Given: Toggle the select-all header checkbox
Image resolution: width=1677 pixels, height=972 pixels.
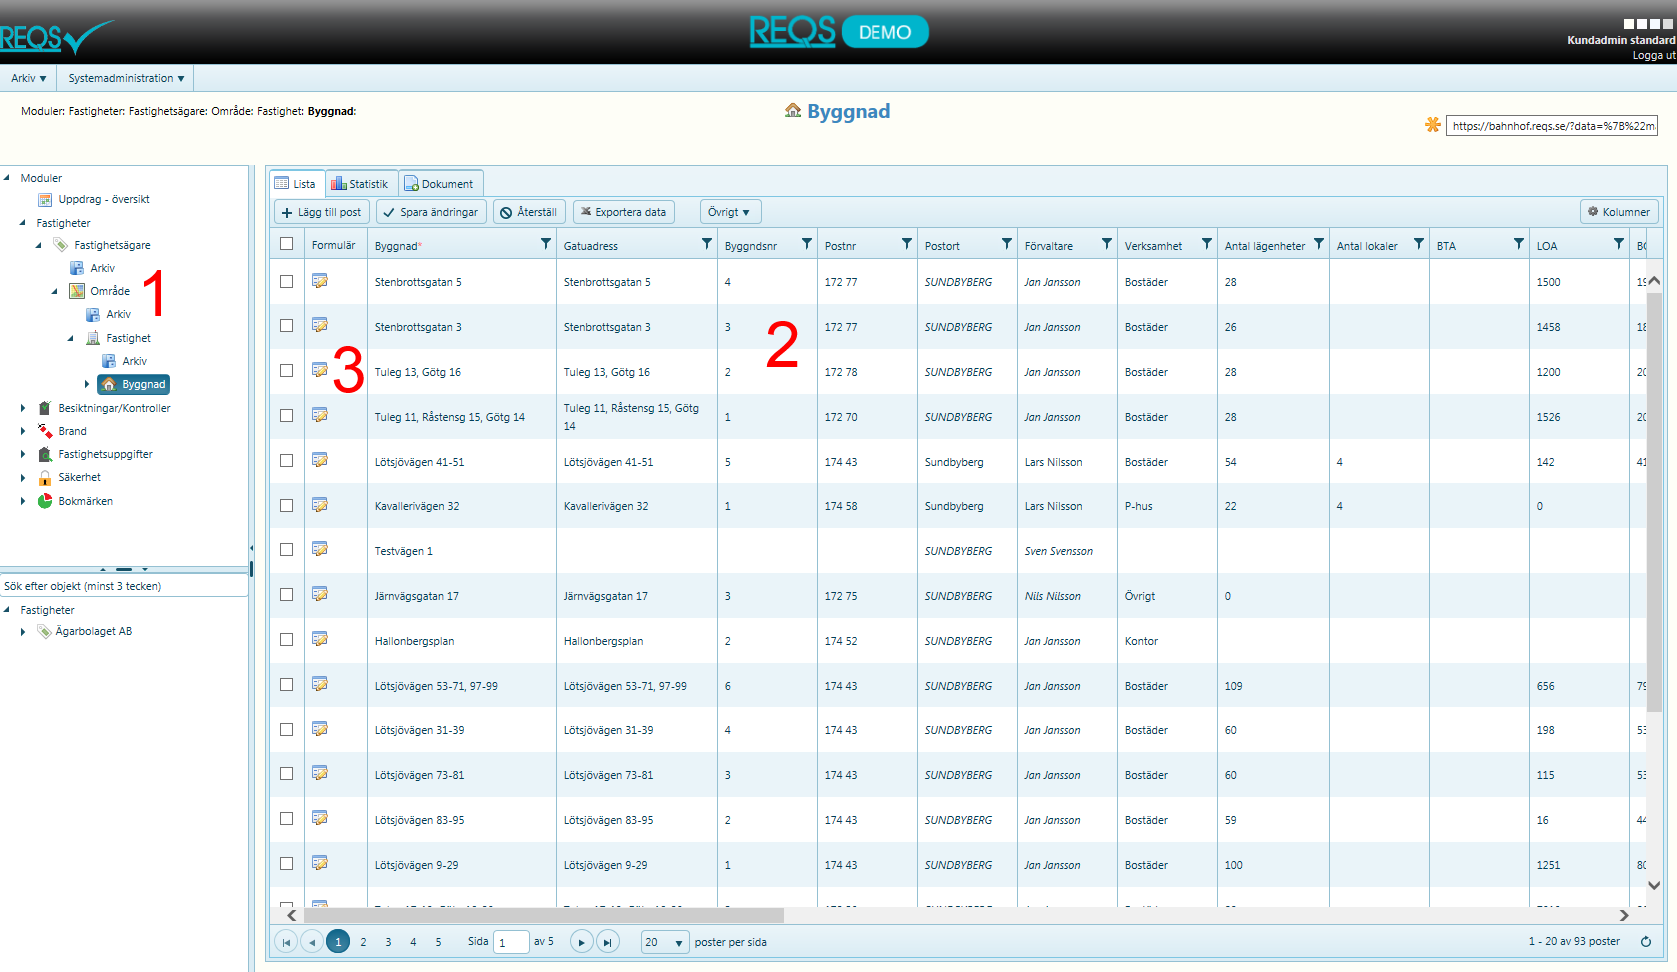Looking at the screenshot, I should tap(287, 244).
